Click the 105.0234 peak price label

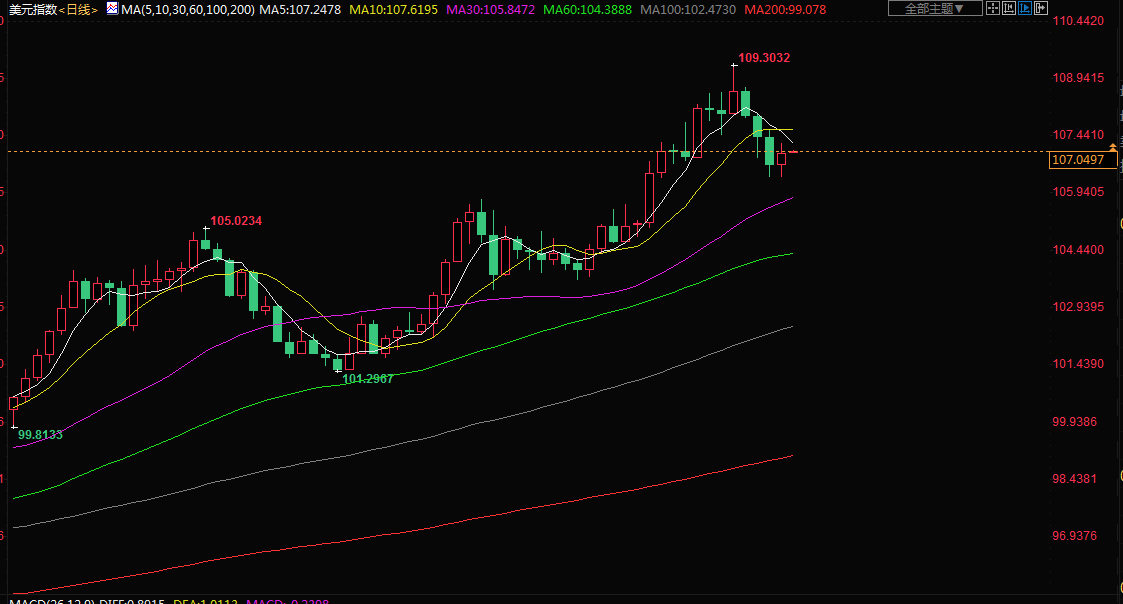click(236, 220)
